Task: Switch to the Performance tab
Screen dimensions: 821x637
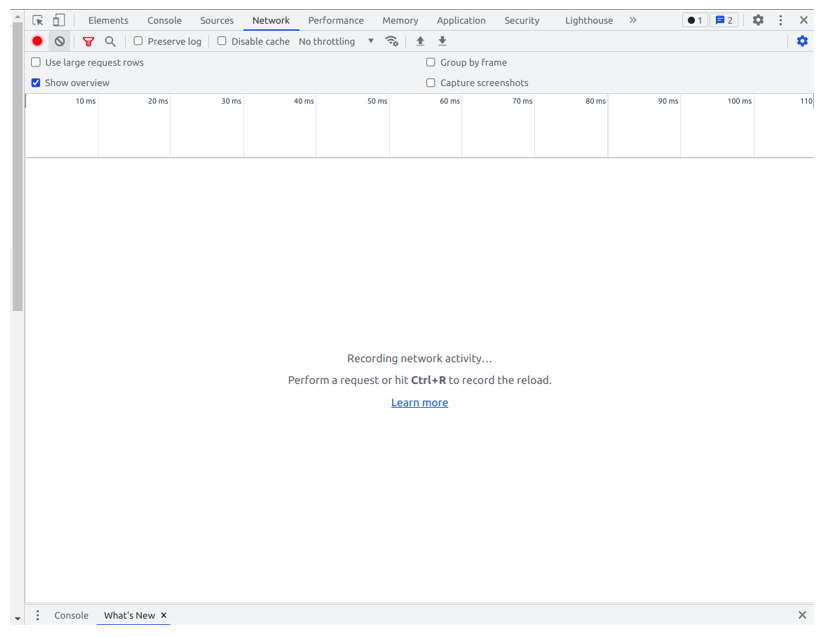Action: pyautogui.click(x=336, y=20)
